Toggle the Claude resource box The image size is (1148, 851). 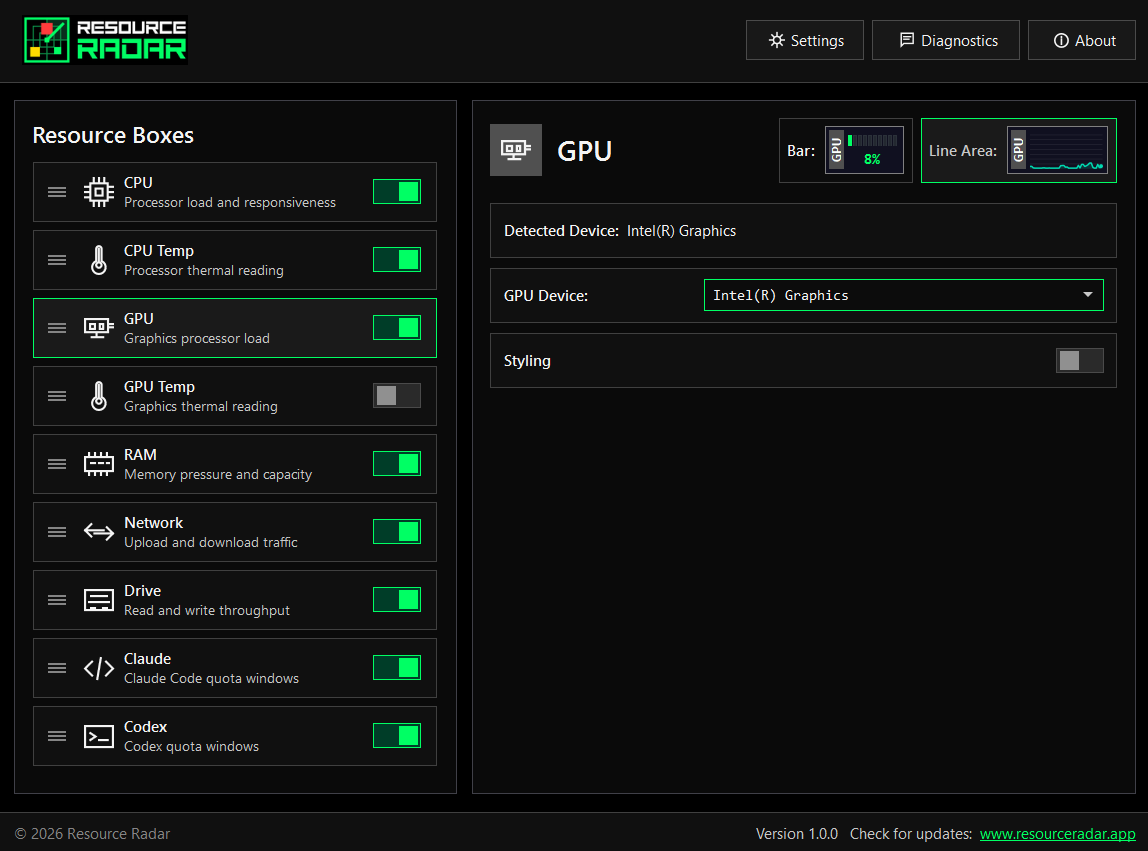pyautogui.click(x=397, y=668)
